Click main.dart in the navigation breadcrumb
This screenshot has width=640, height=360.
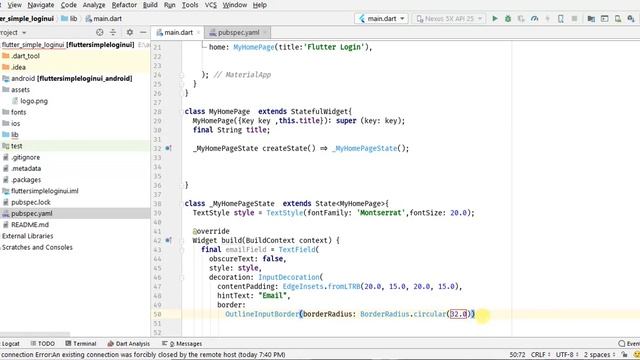(107, 19)
